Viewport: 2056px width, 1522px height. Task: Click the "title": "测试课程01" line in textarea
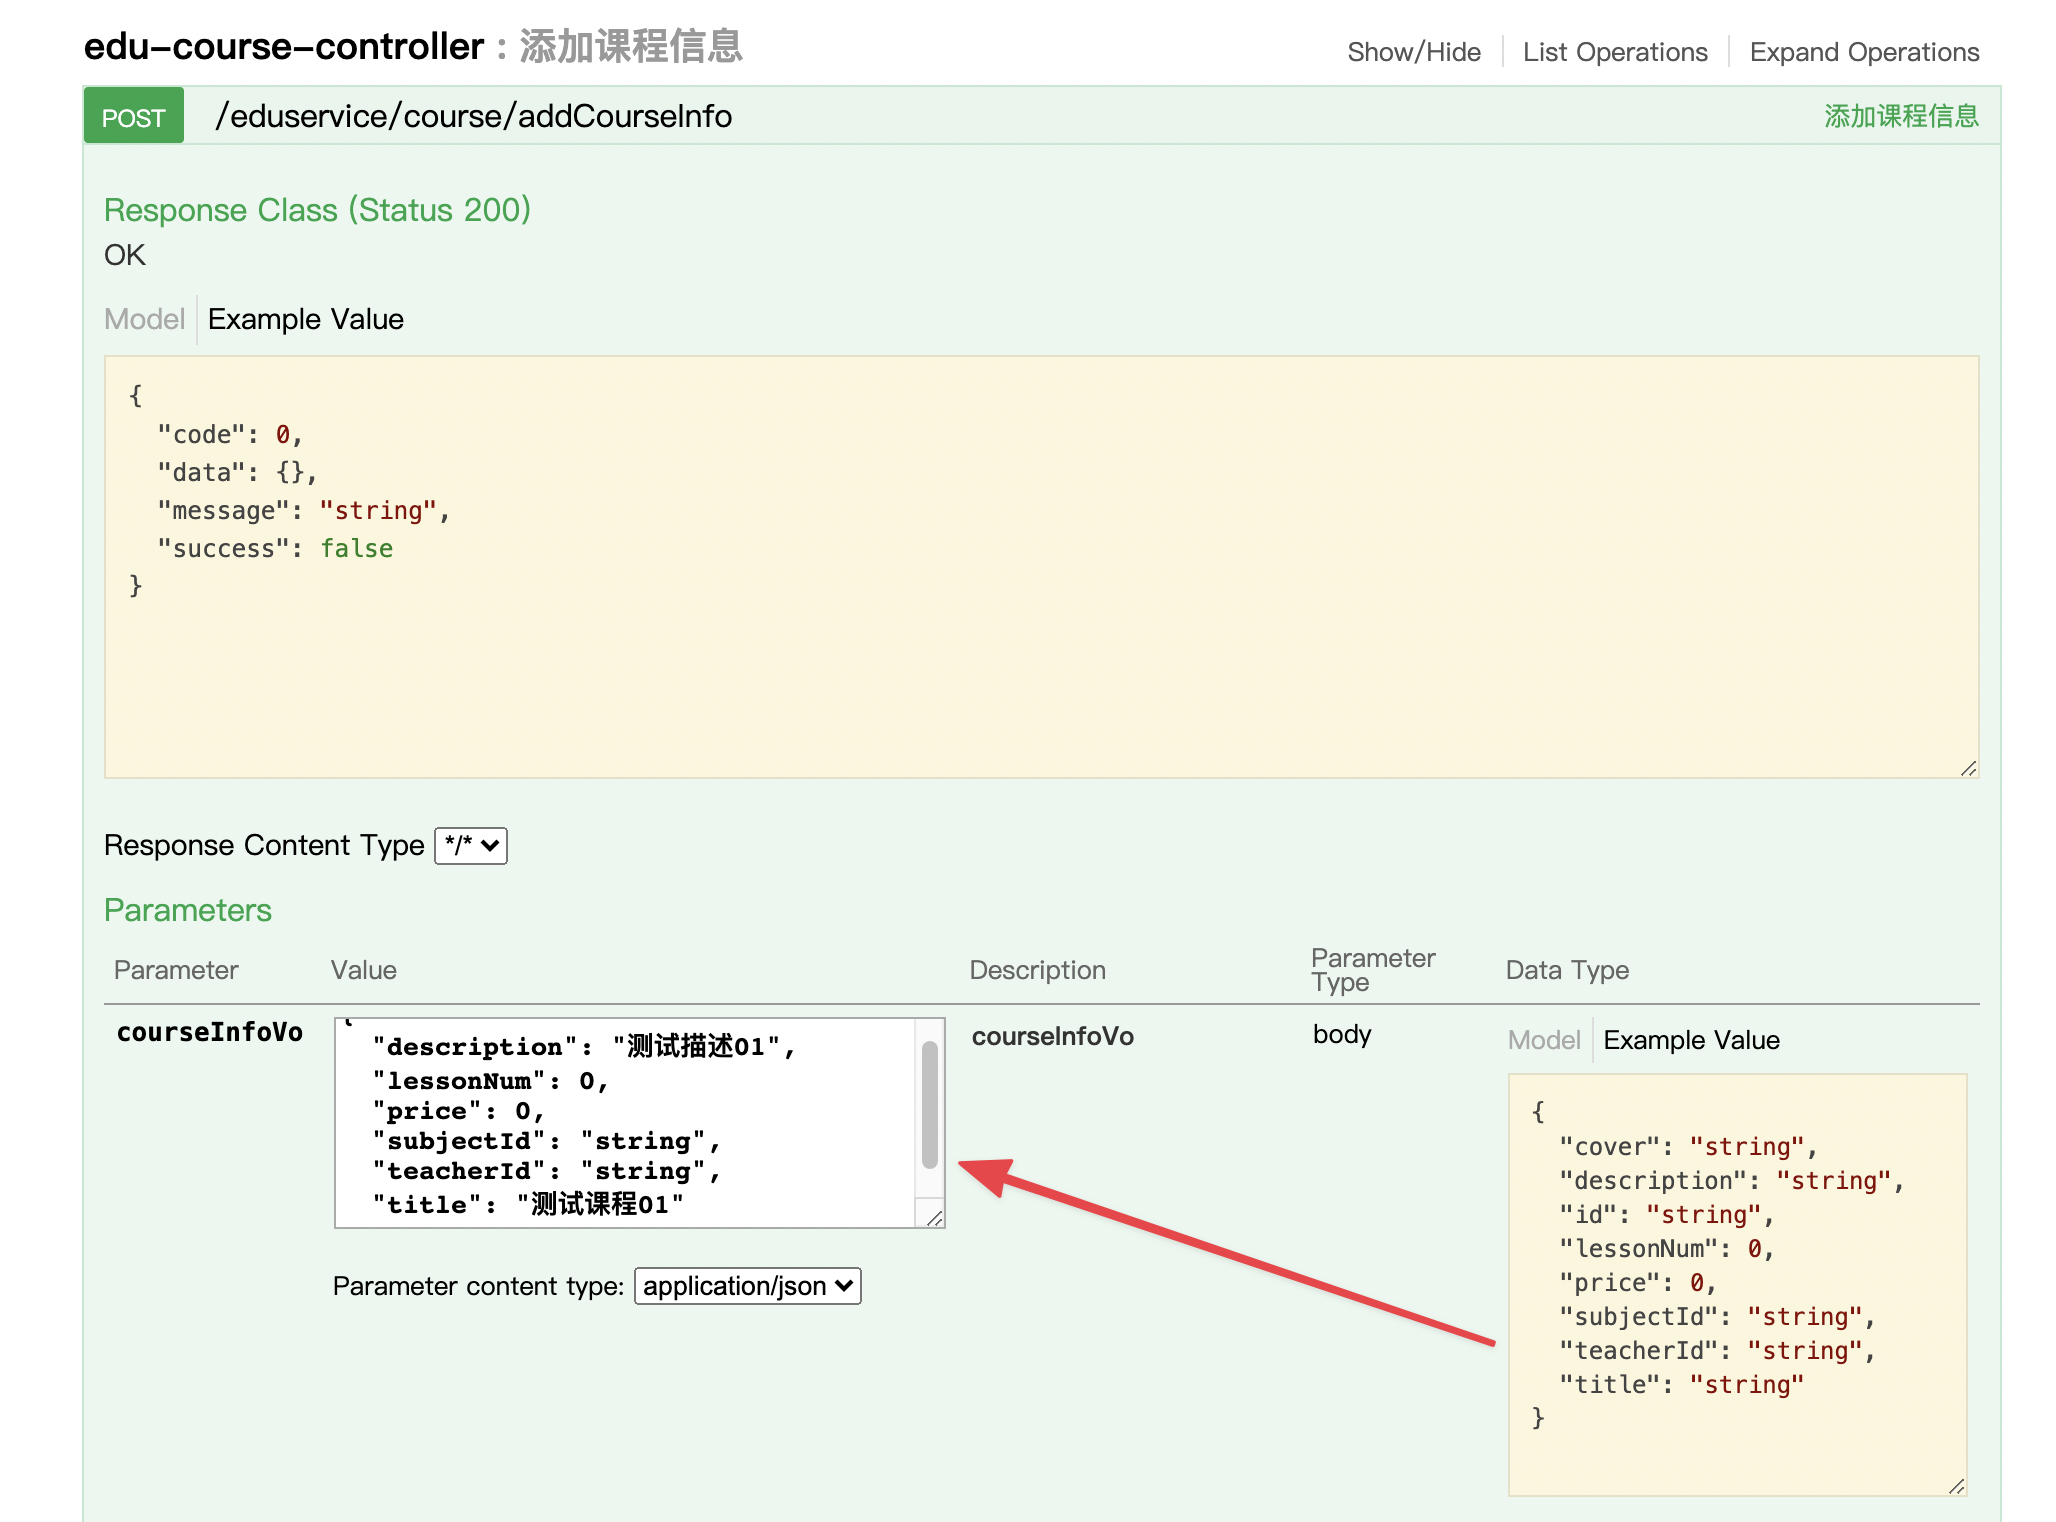point(528,1204)
